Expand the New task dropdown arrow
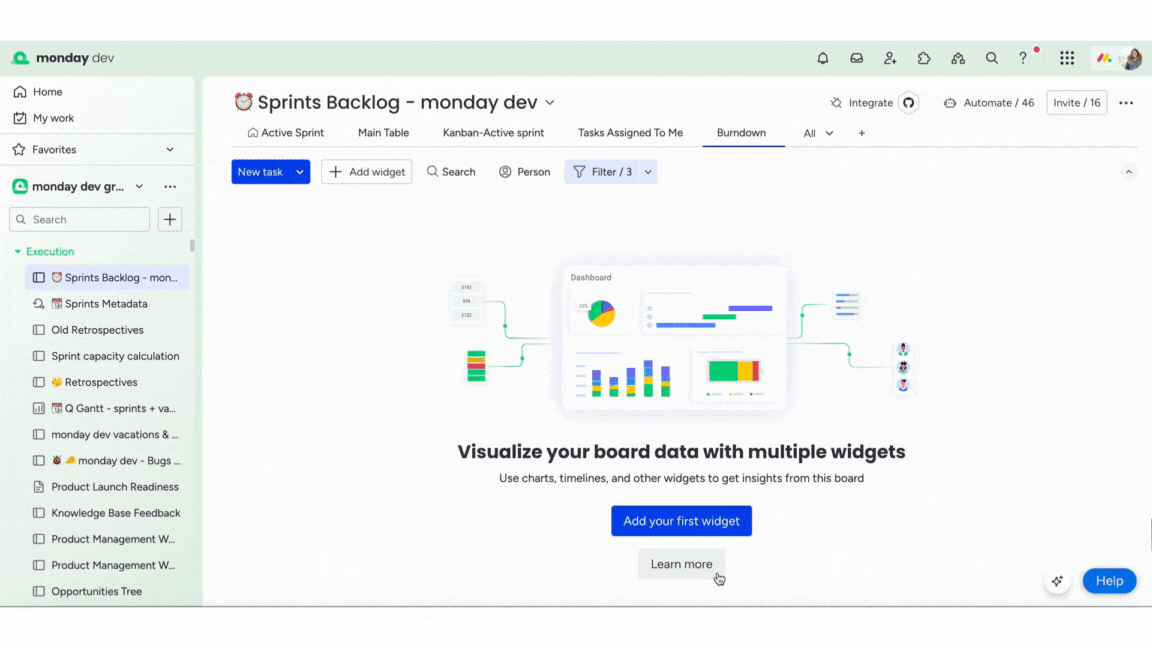Screen dimensions: 1152x648 (x=299, y=172)
